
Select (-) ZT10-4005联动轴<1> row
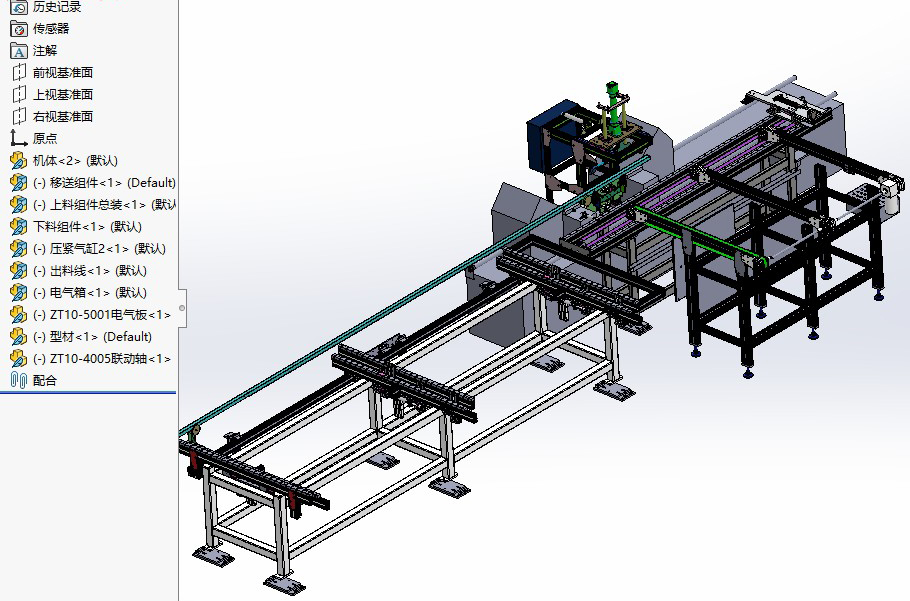click(102, 359)
